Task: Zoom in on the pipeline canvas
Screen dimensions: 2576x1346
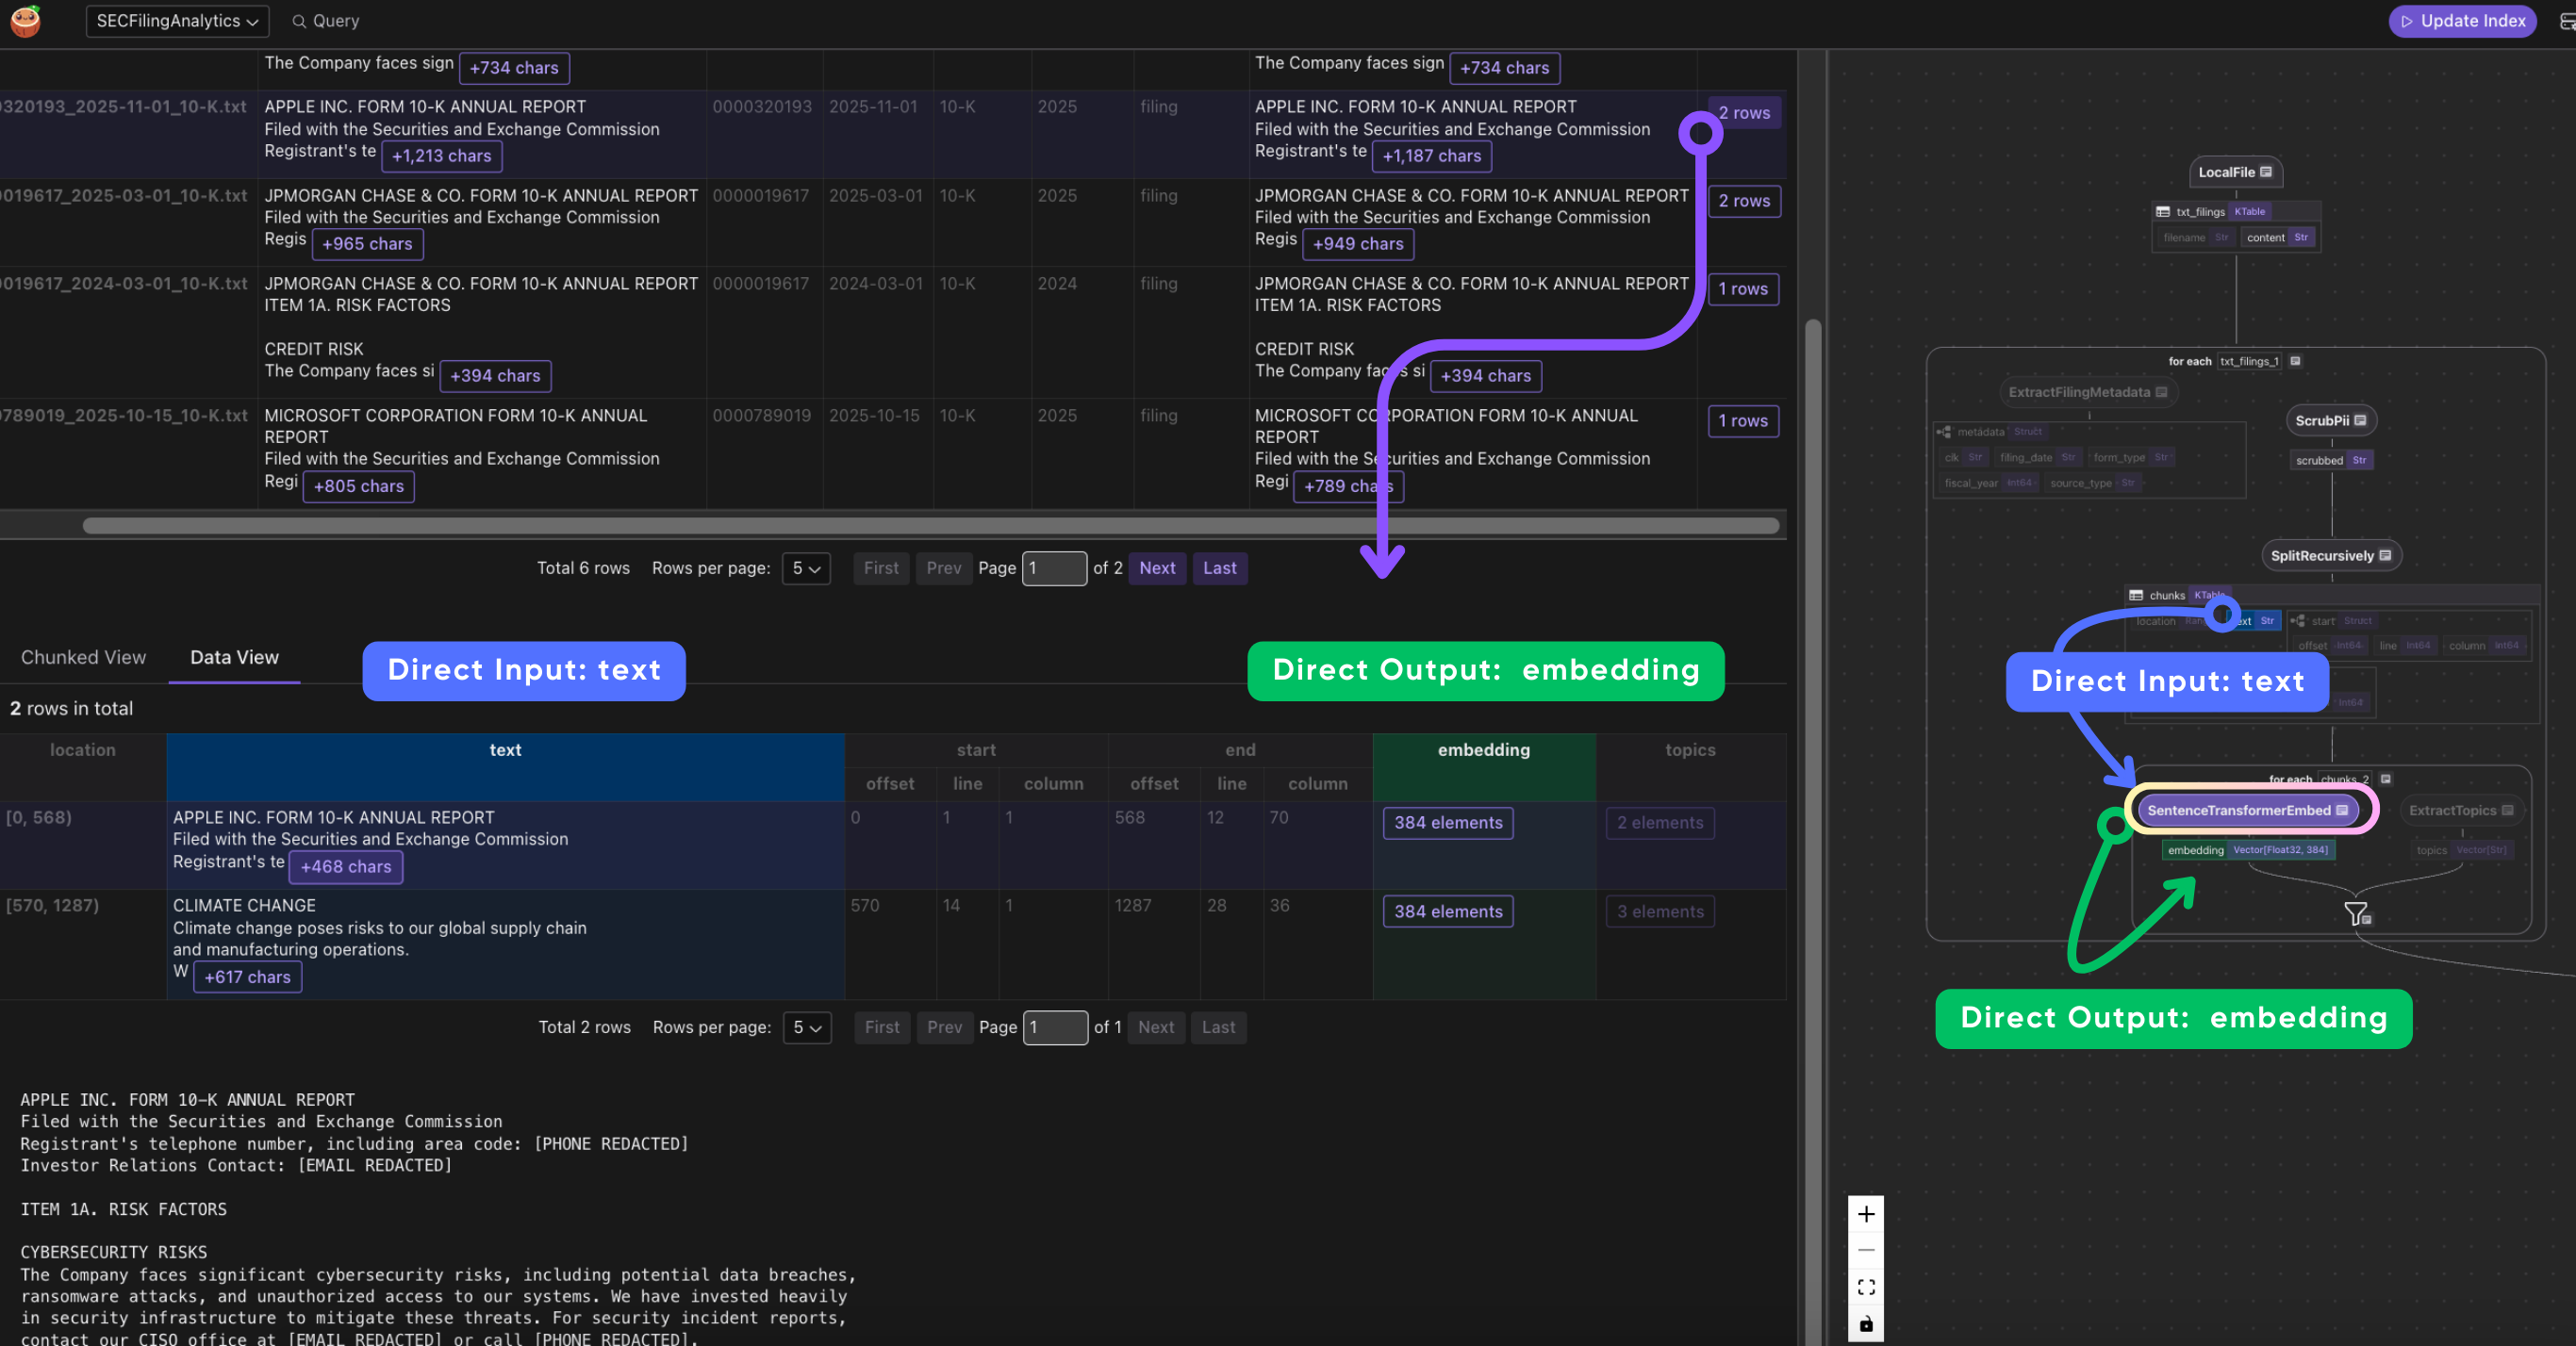Action: [x=1865, y=1214]
